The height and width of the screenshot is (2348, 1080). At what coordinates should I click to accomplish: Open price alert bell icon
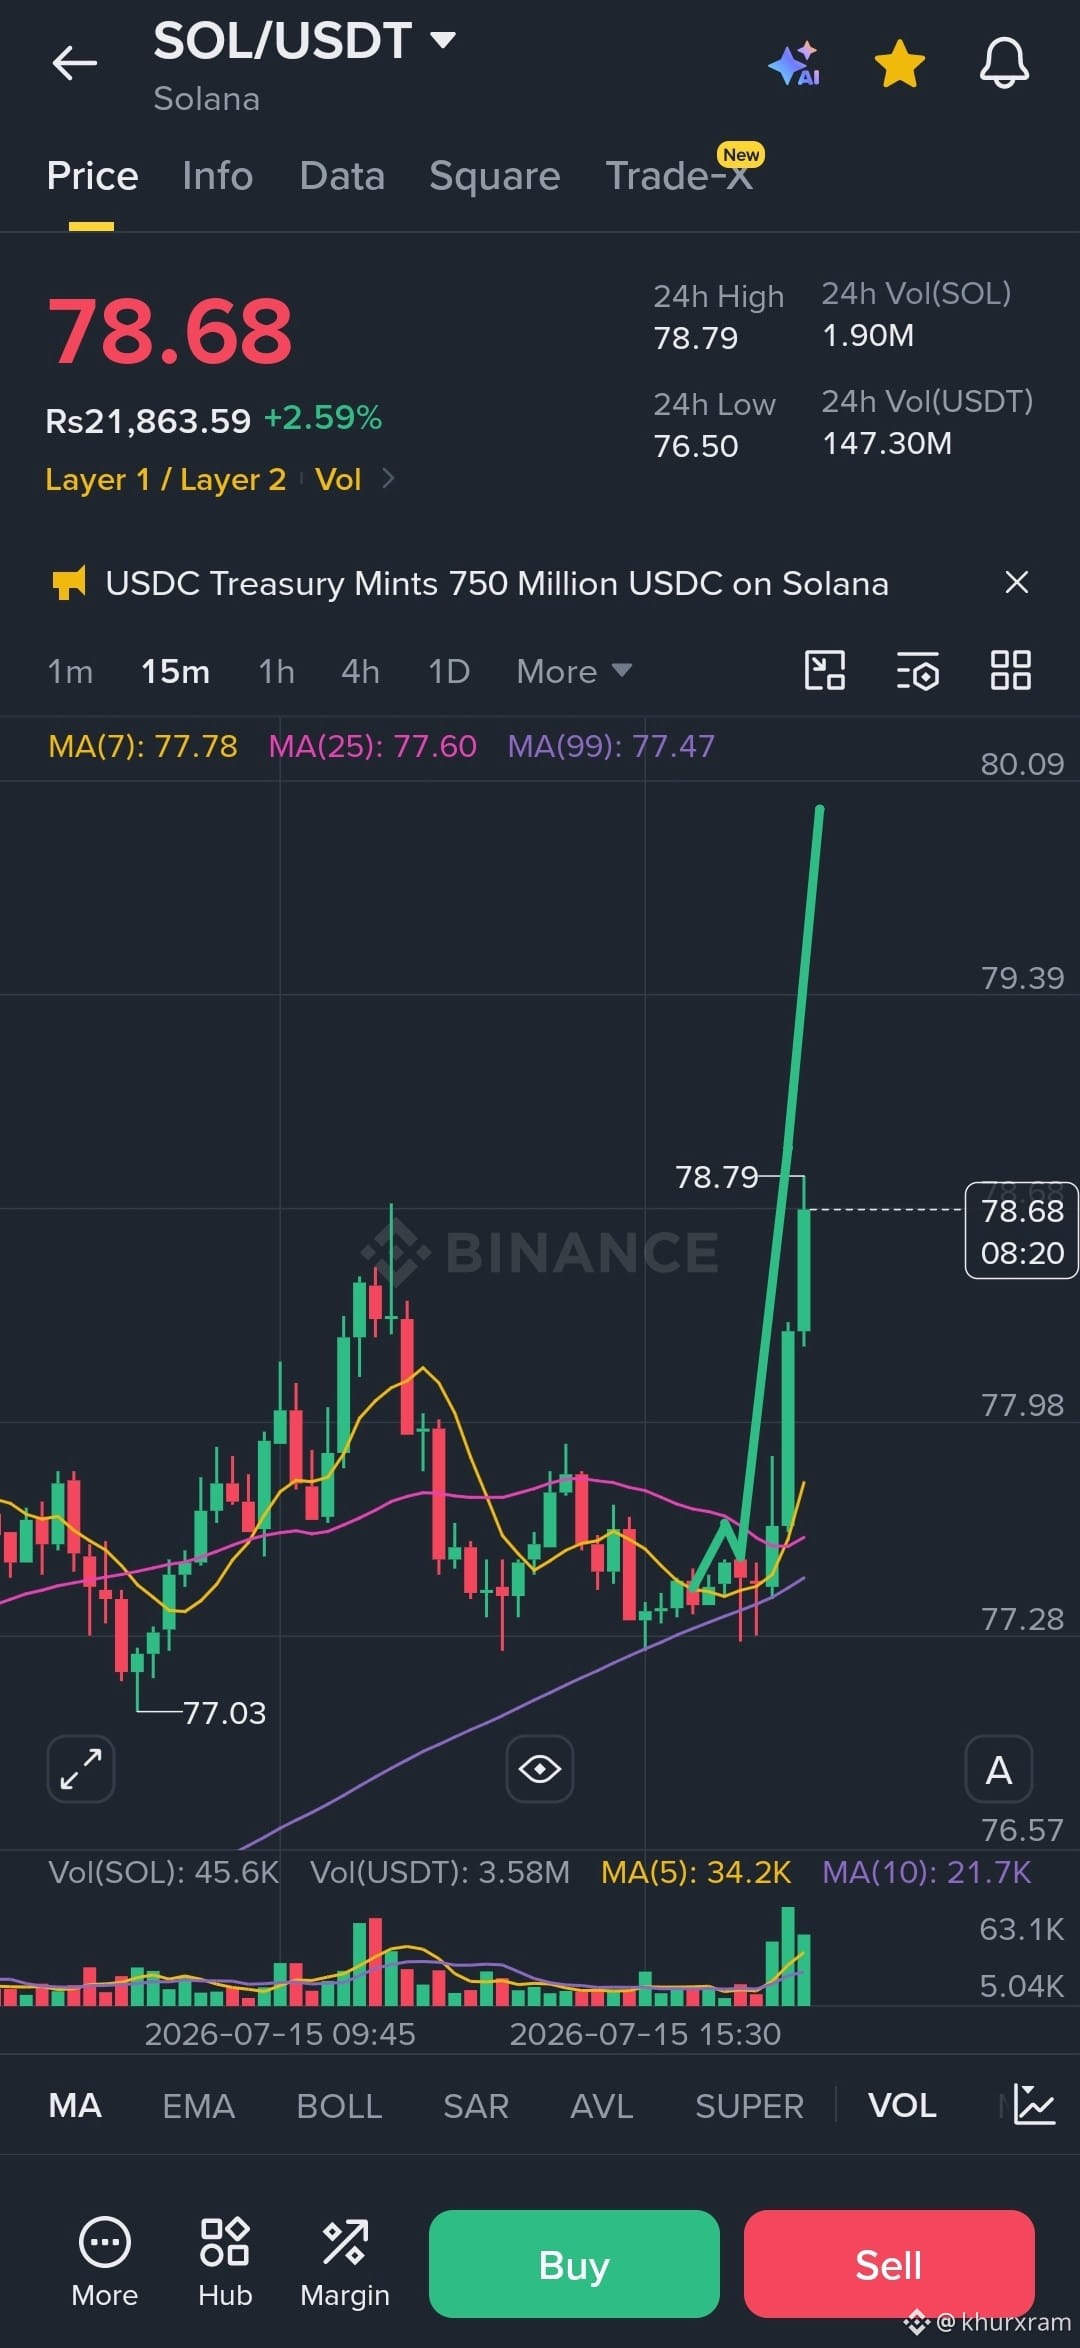coord(1004,63)
